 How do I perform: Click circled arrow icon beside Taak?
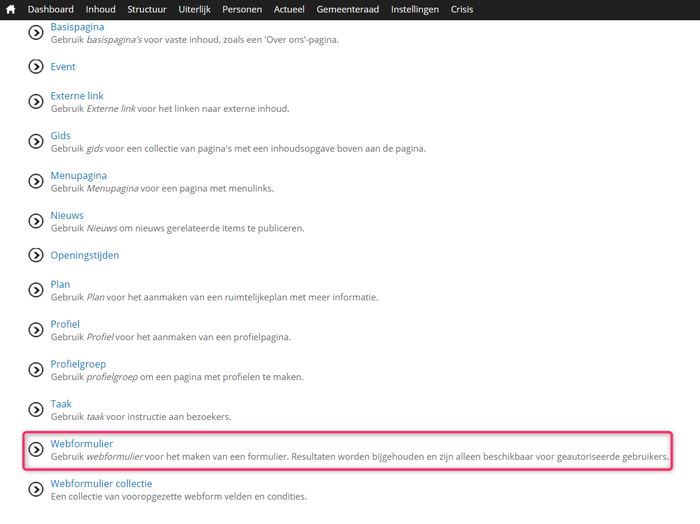click(x=36, y=410)
